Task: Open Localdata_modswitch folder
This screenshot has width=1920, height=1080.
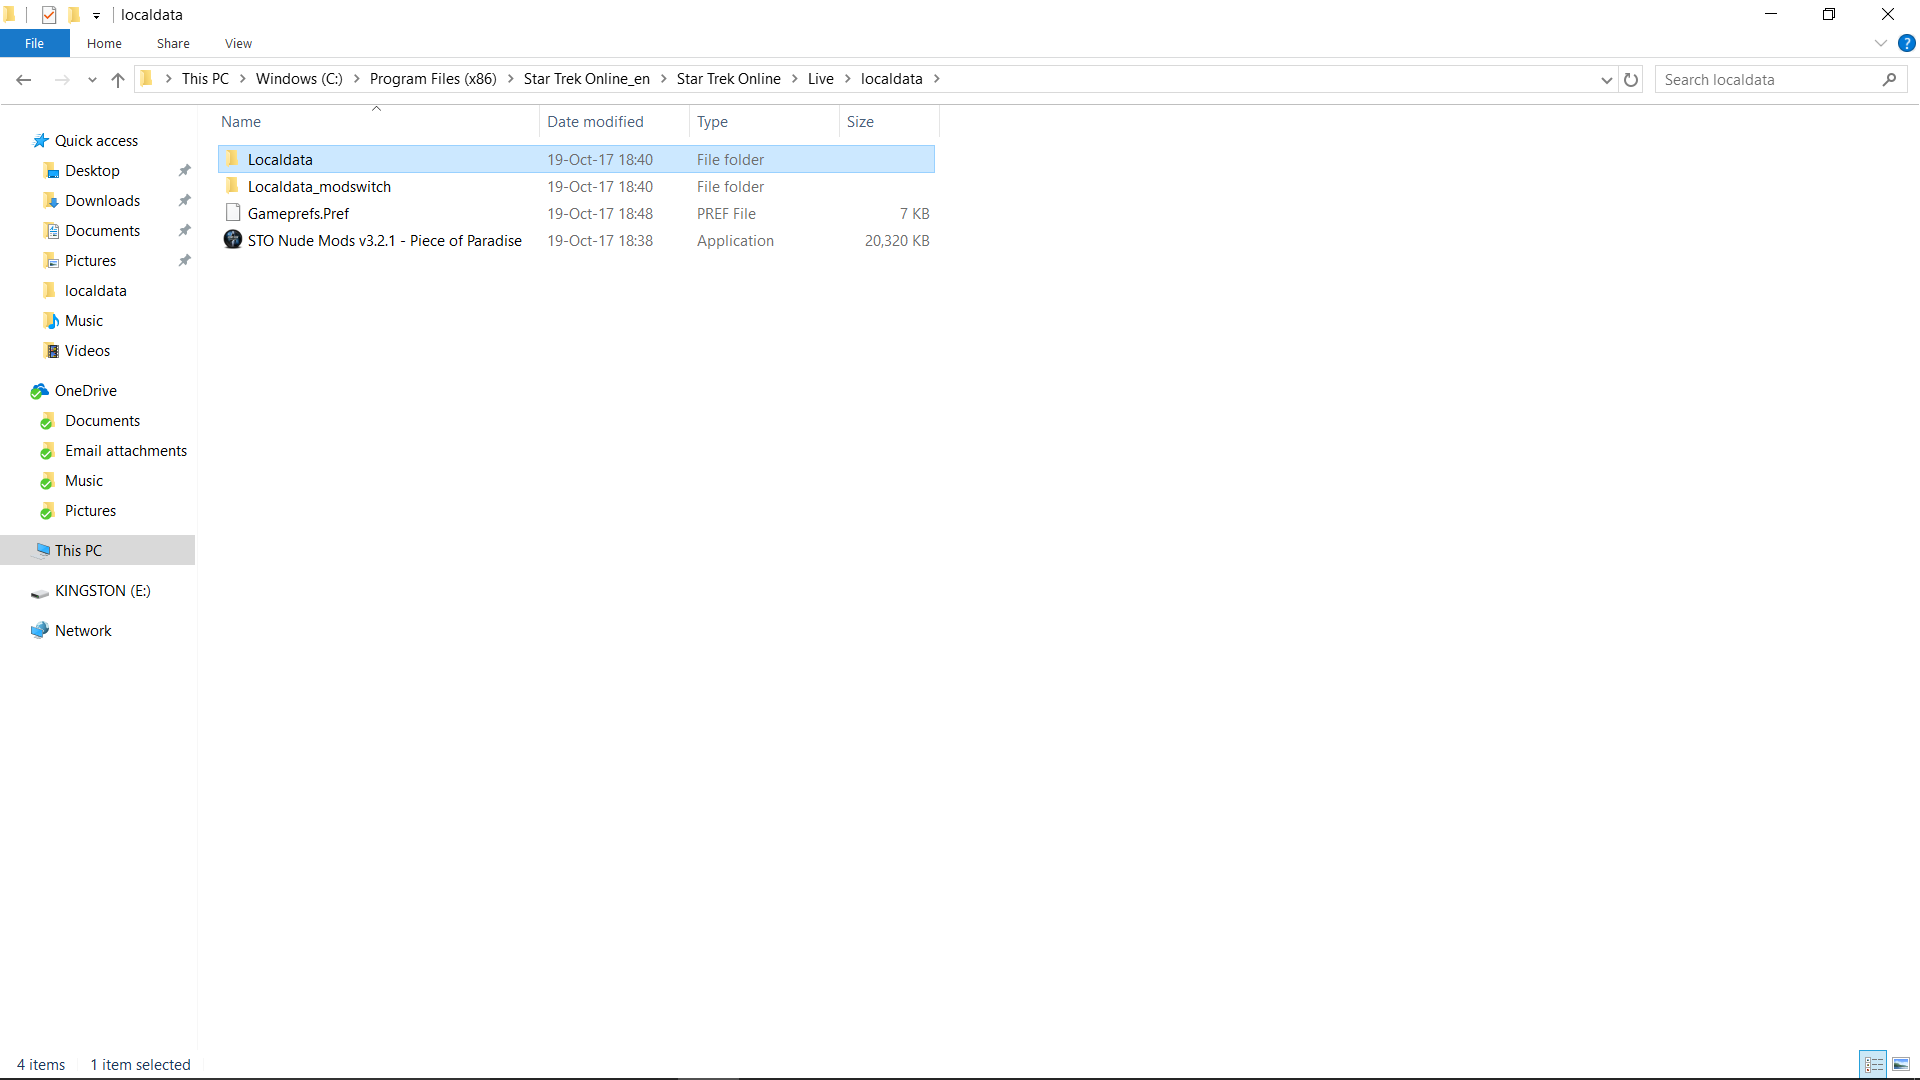Action: 319,187
